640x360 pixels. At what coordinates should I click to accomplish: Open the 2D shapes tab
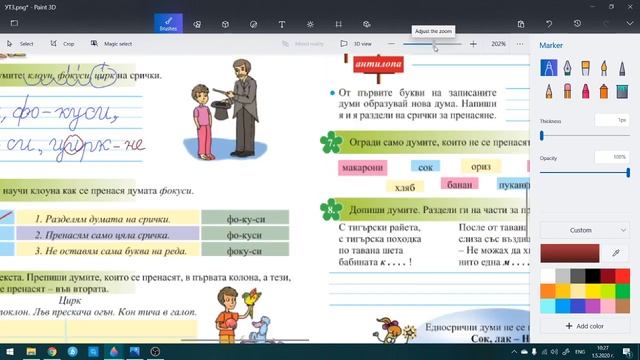coord(197,24)
